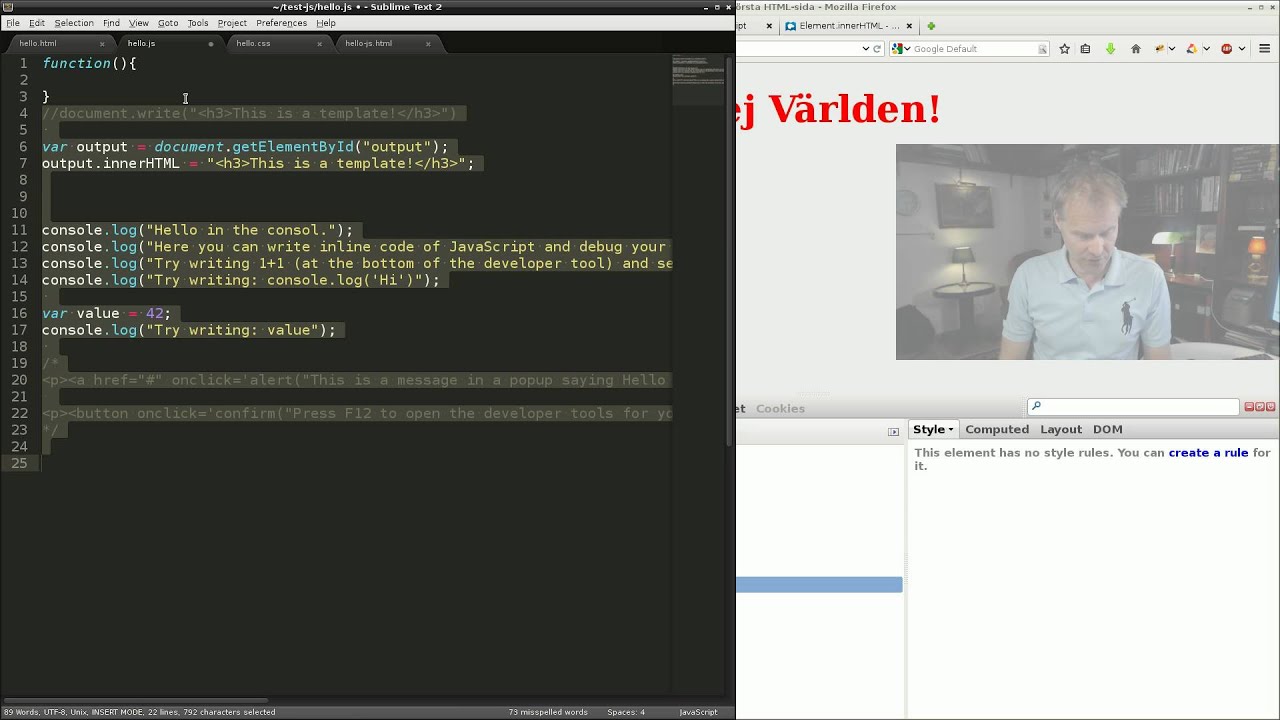The image size is (1280, 720).
Task: Click the 'create a rule' link
Action: click(x=1208, y=453)
